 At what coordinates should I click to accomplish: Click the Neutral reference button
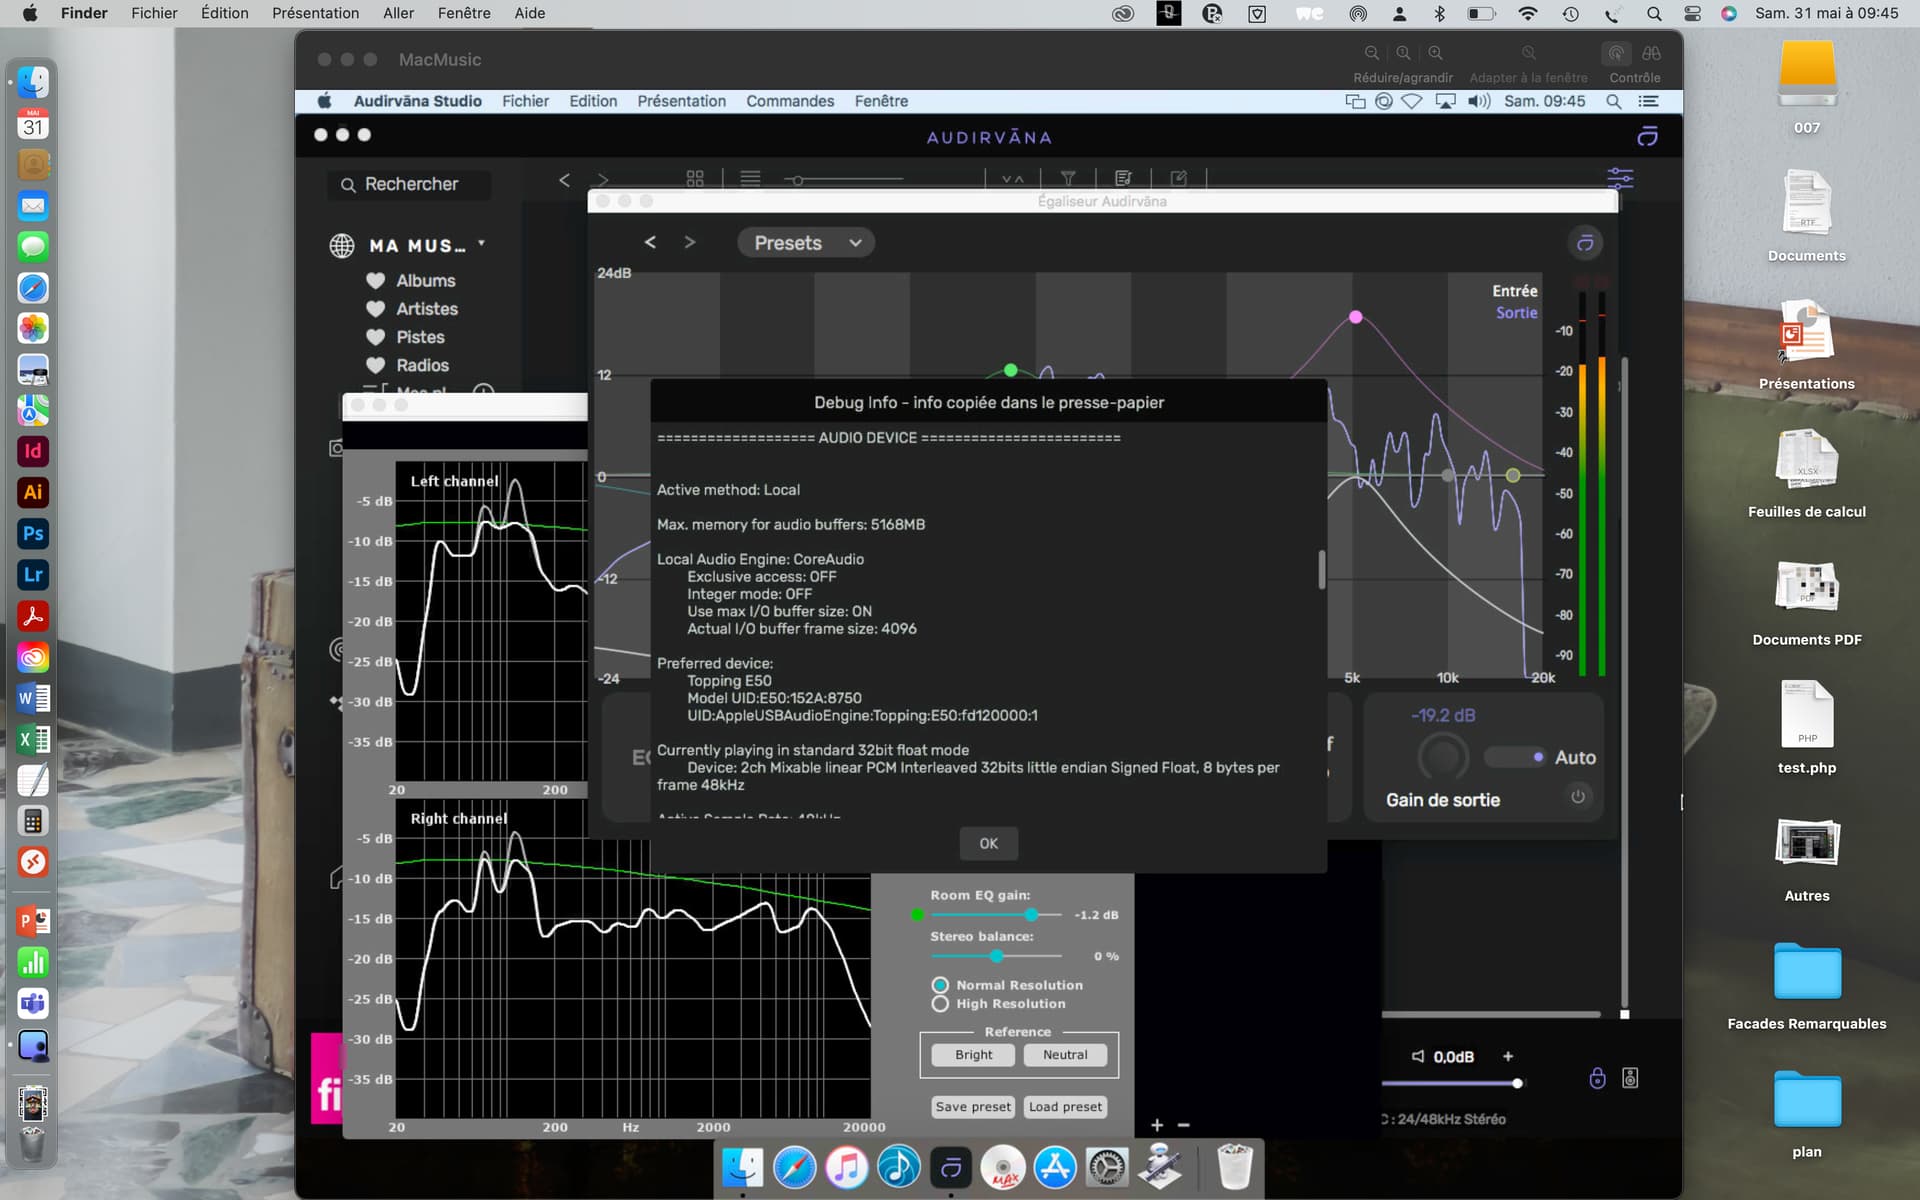tap(1065, 1055)
